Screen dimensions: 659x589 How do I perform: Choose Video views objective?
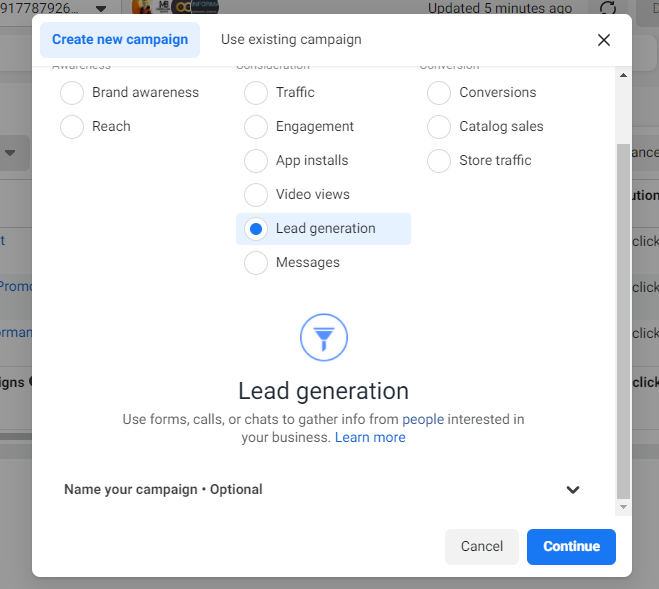256,195
